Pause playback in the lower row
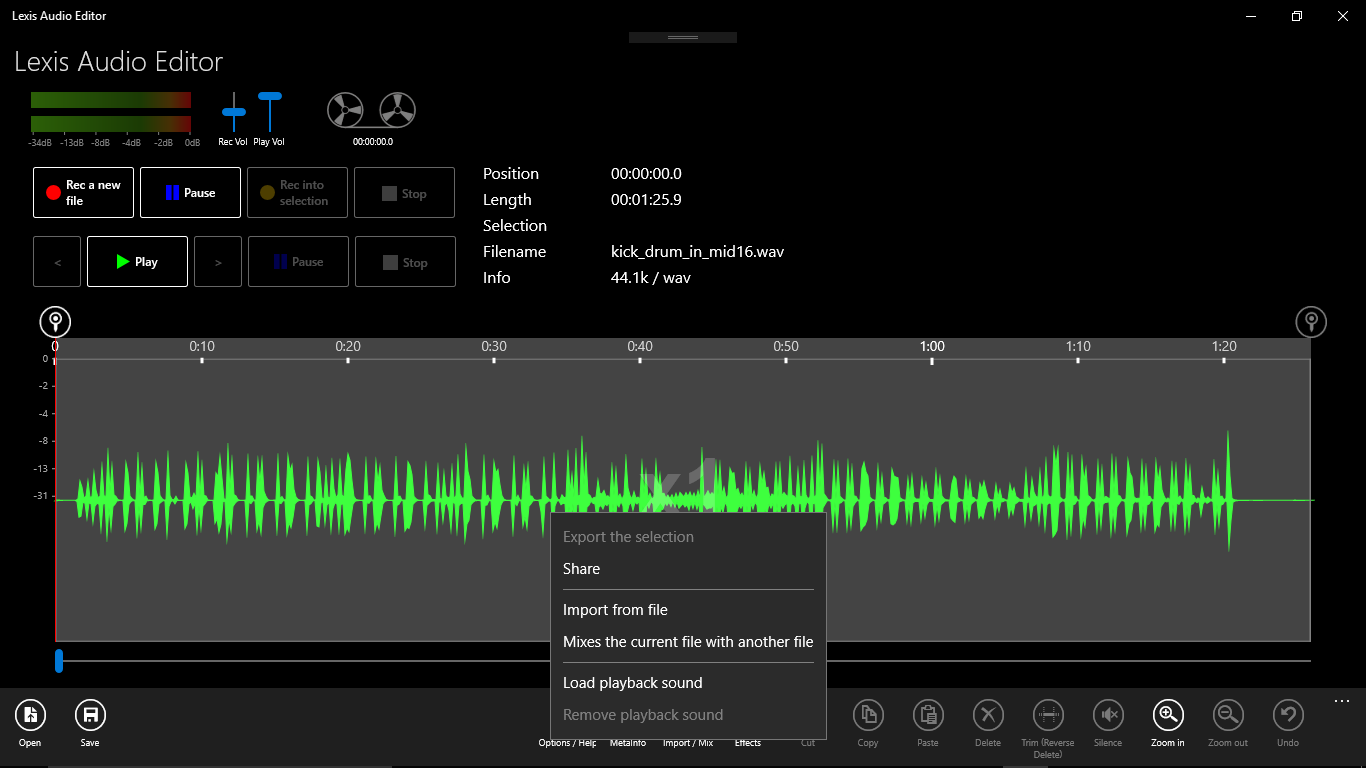1366x768 pixels. point(298,262)
